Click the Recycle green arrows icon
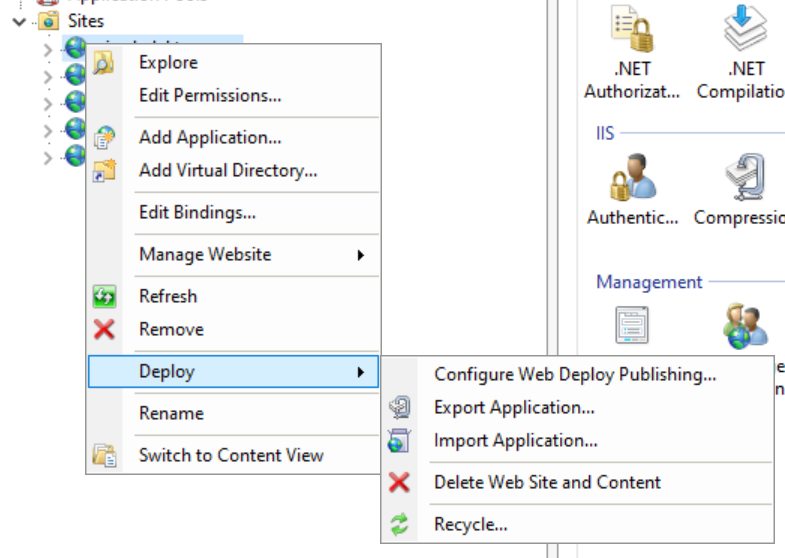Image resolution: width=785 pixels, height=558 pixels. coord(399,524)
